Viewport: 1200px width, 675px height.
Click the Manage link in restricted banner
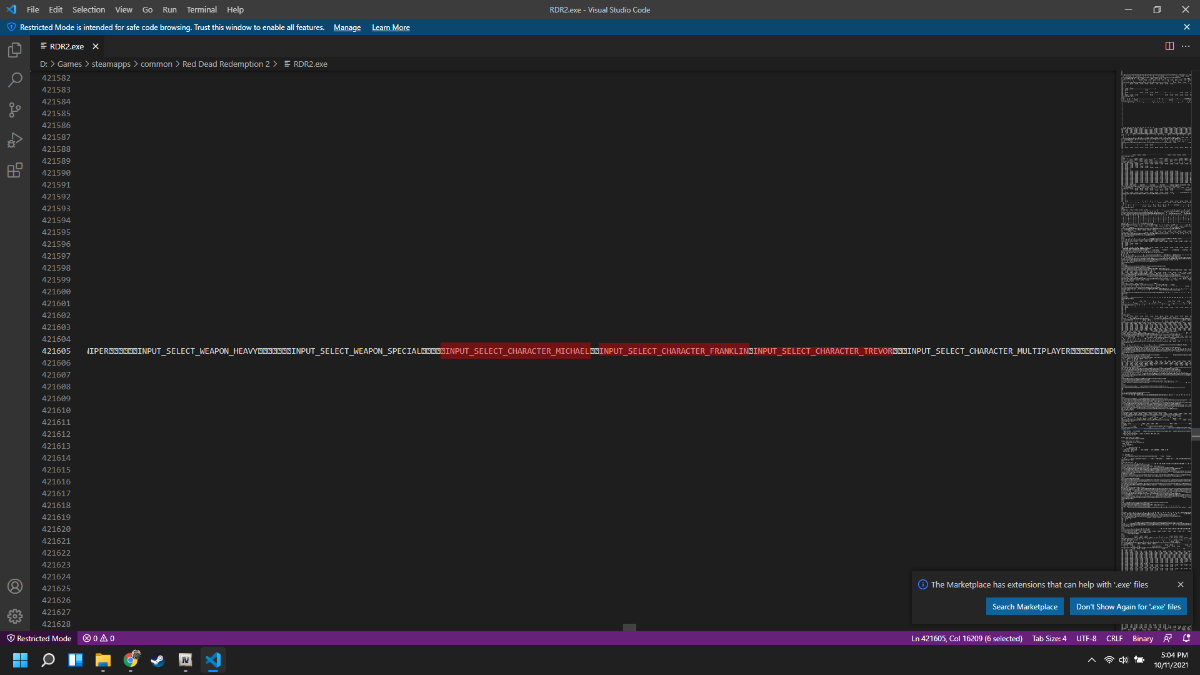pos(347,27)
